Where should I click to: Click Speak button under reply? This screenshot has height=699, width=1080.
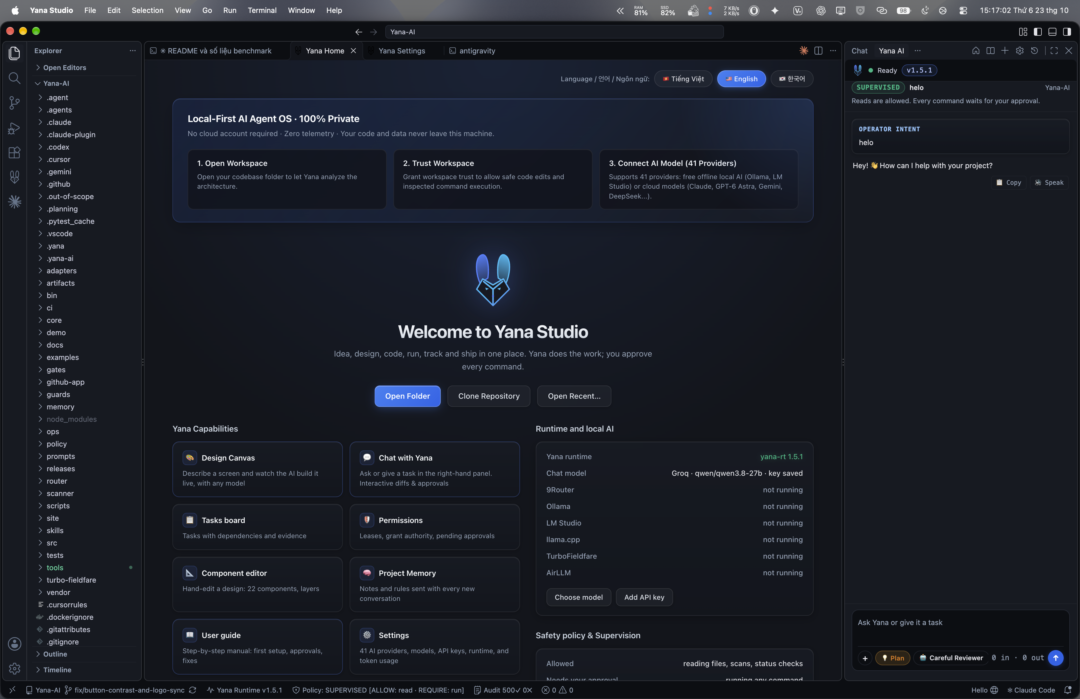[x=1049, y=182]
